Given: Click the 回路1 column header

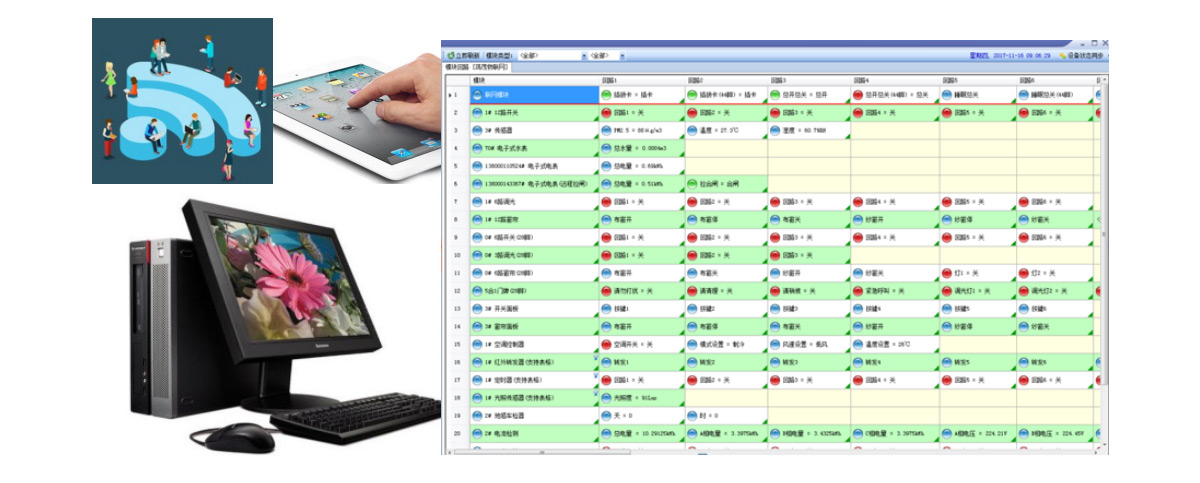Looking at the screenshot, I should pos(640,78).
